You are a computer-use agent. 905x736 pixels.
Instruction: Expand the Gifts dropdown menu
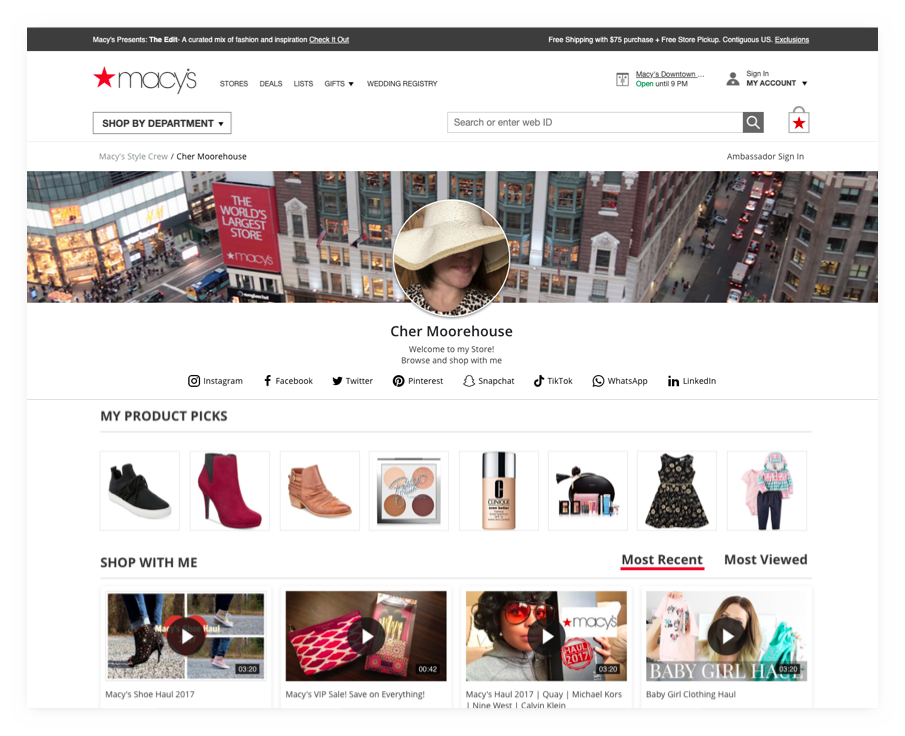pos(339,84)
